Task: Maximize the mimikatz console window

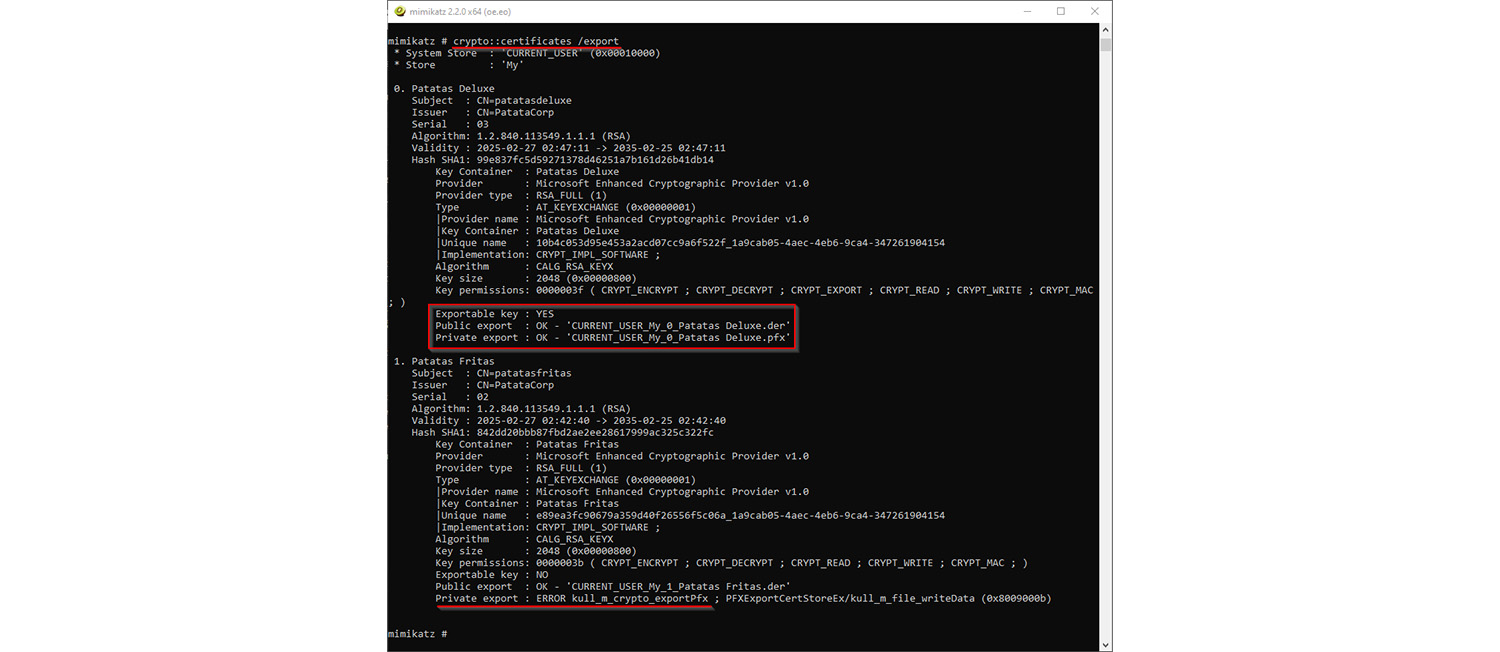Action: point(1061,12)
